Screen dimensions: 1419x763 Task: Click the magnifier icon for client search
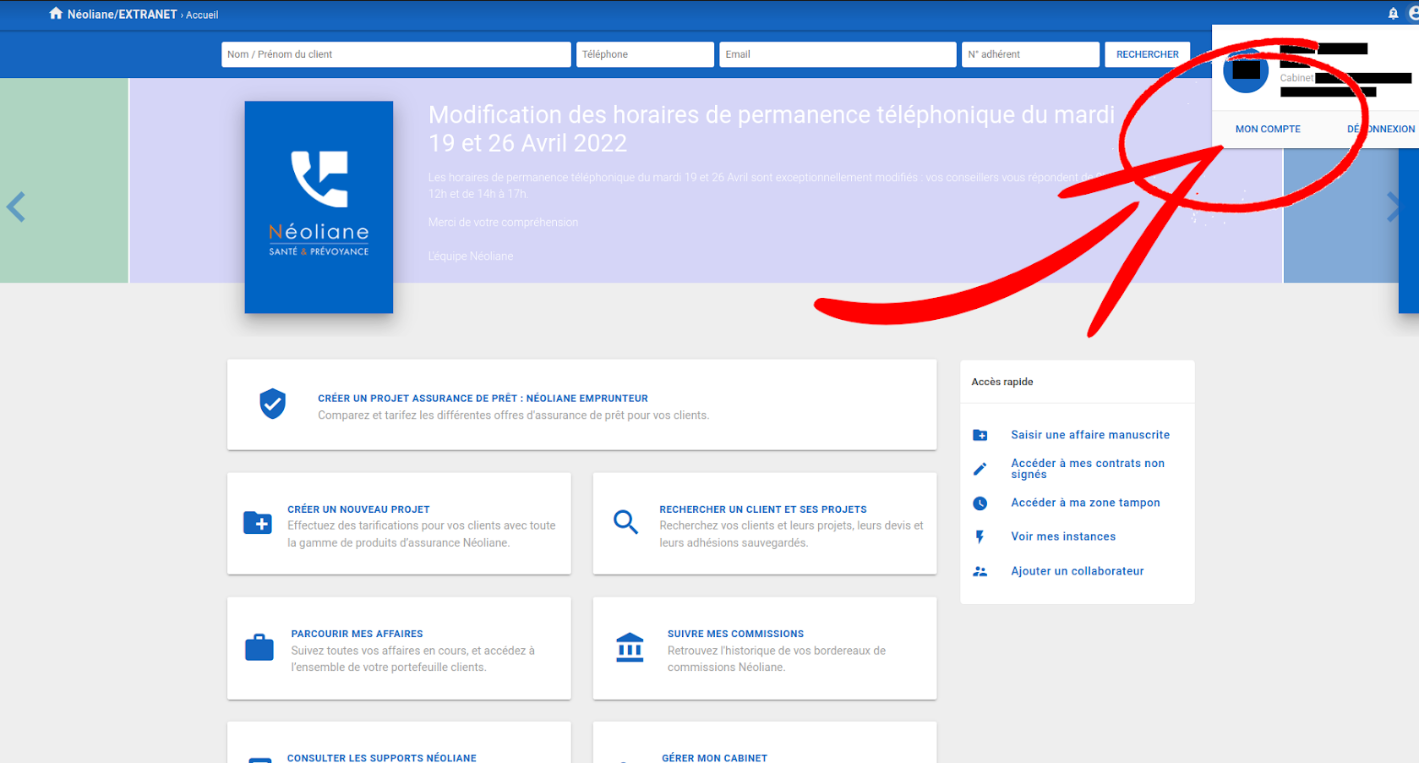626,522
